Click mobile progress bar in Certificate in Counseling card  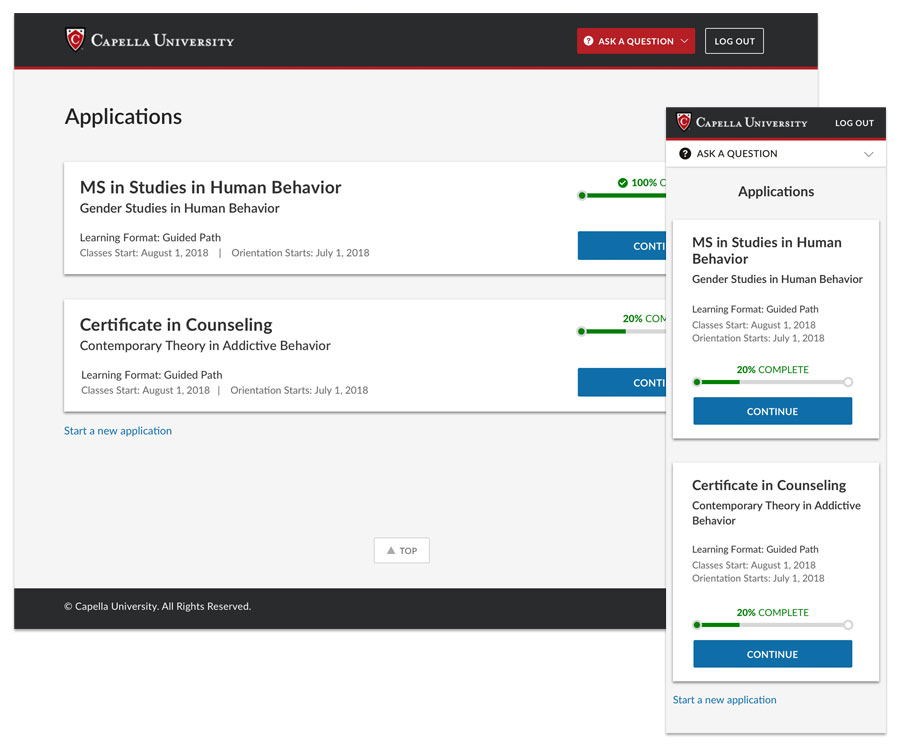point(773,625)
